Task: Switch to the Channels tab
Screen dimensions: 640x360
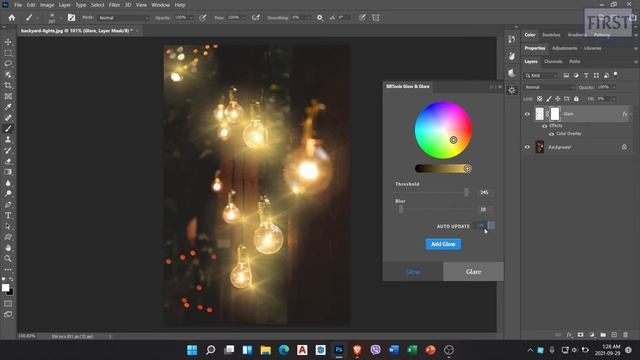Action: (553, 62)
